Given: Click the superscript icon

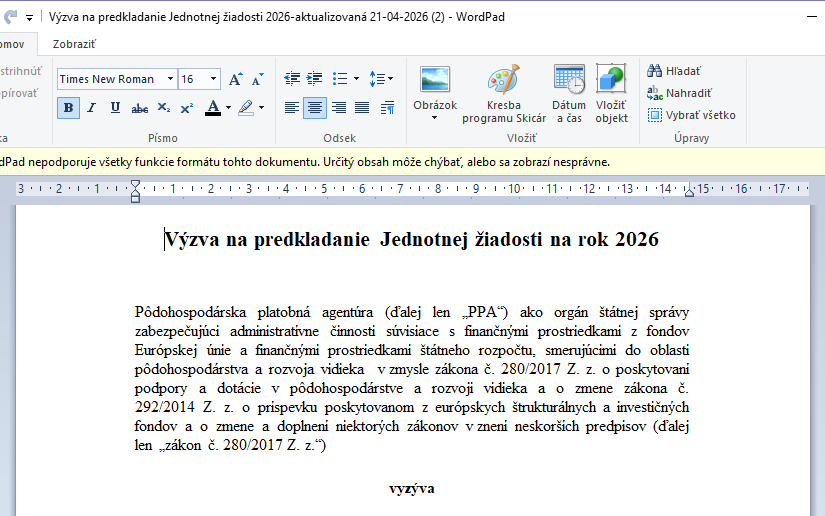Looking at the screenshot, I should pyautogui.click(x=186, y=108).
